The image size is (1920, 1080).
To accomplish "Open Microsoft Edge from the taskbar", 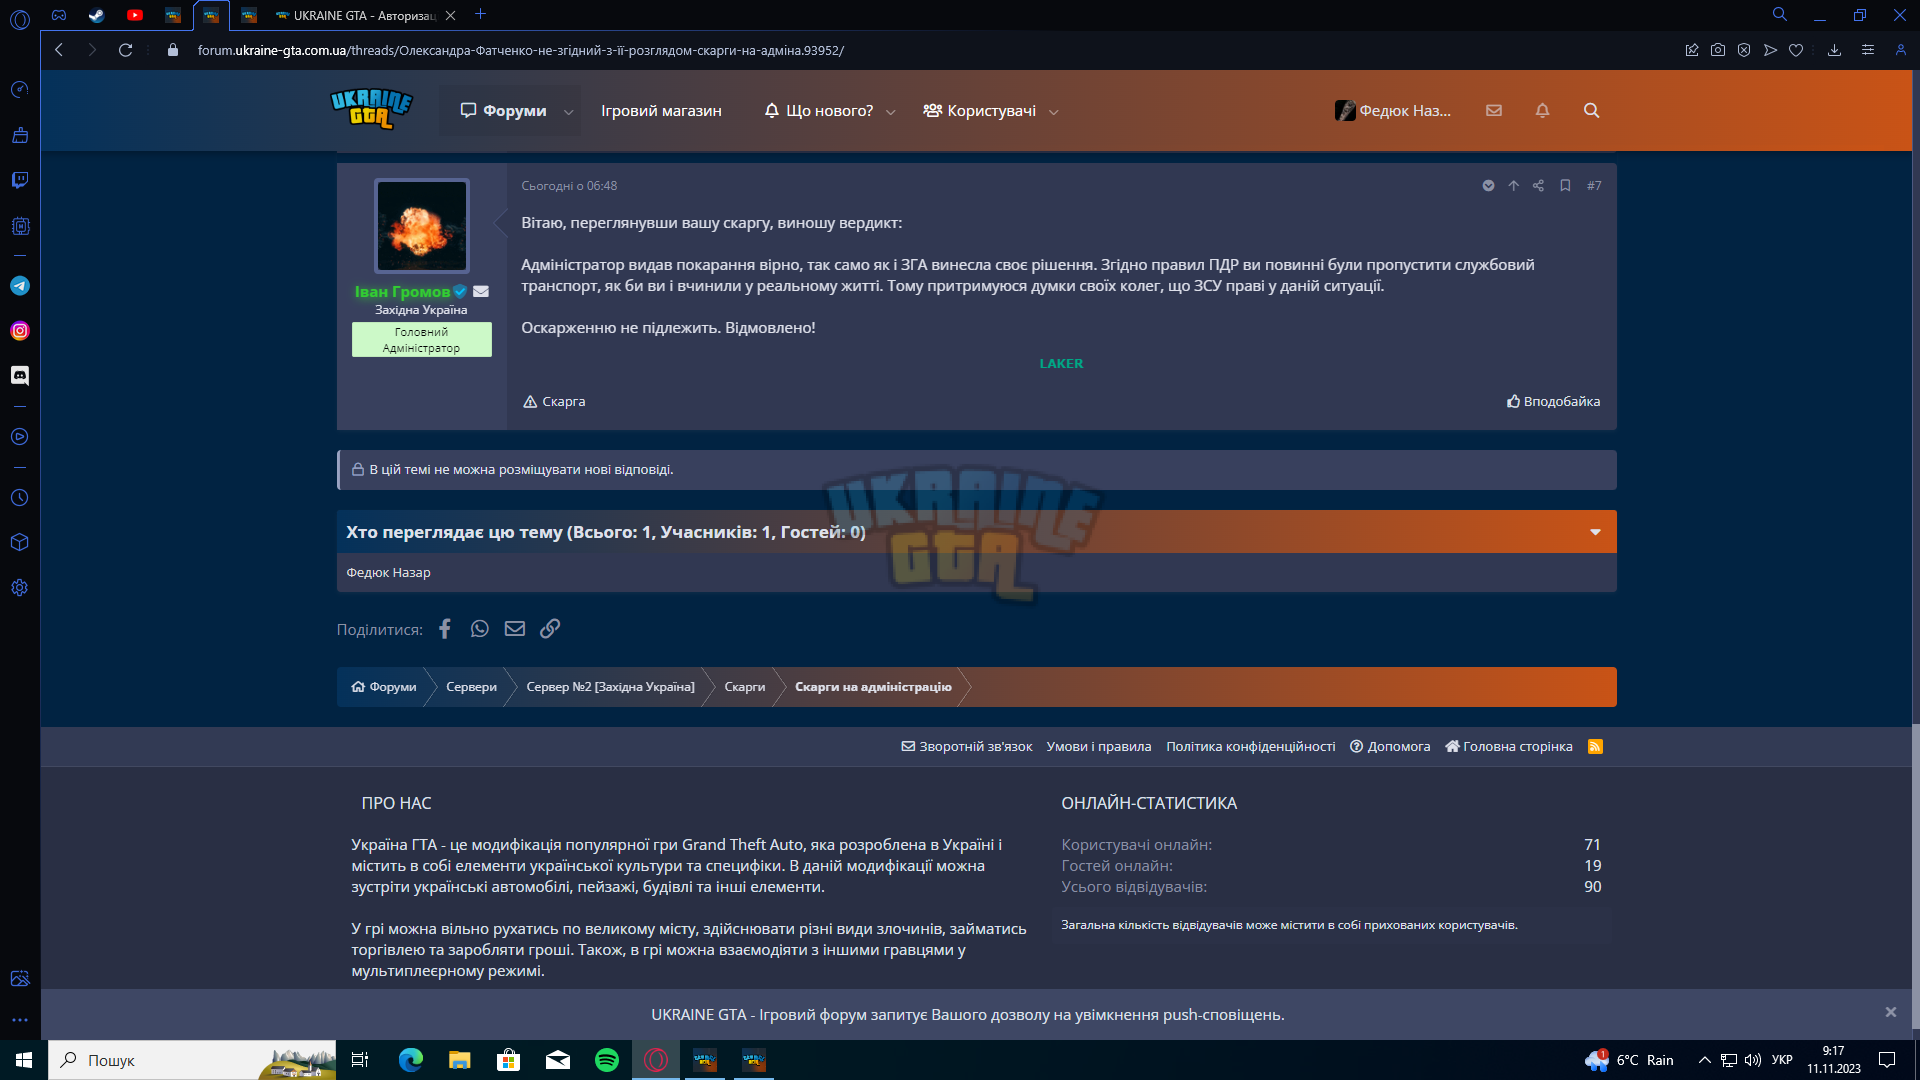I will pyautogui.click(x=411, y=1060).
